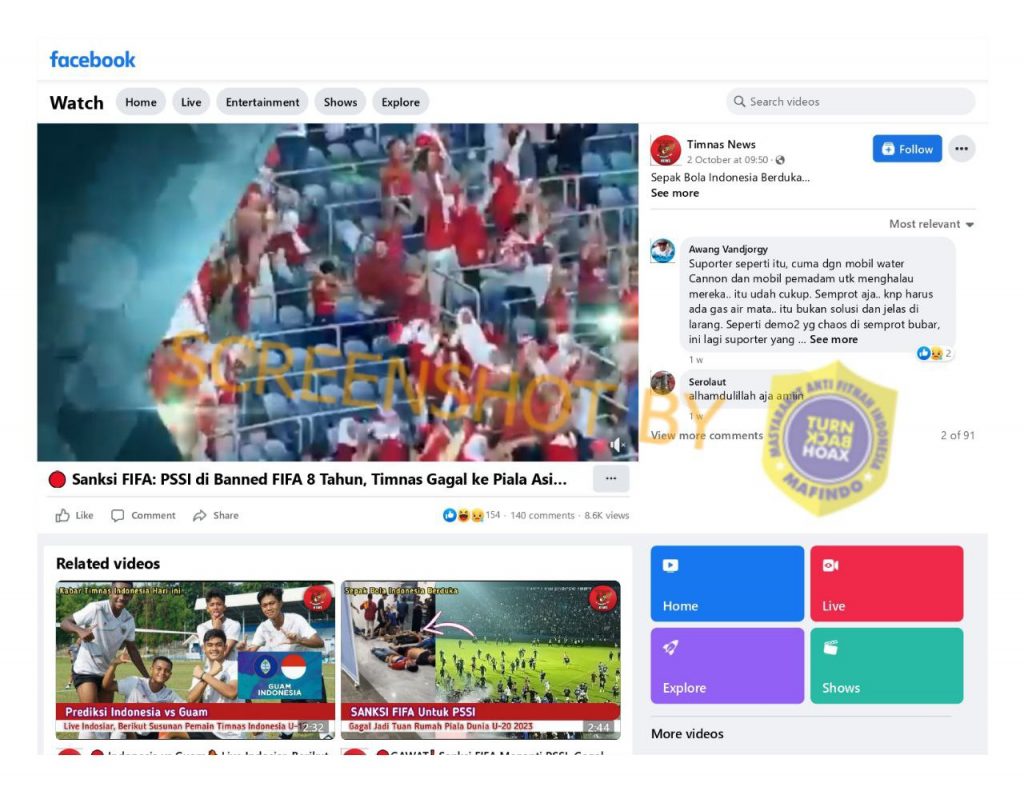1024x791 pixels.
Task: Click View more comments
Action: click(x=707, y=436)
